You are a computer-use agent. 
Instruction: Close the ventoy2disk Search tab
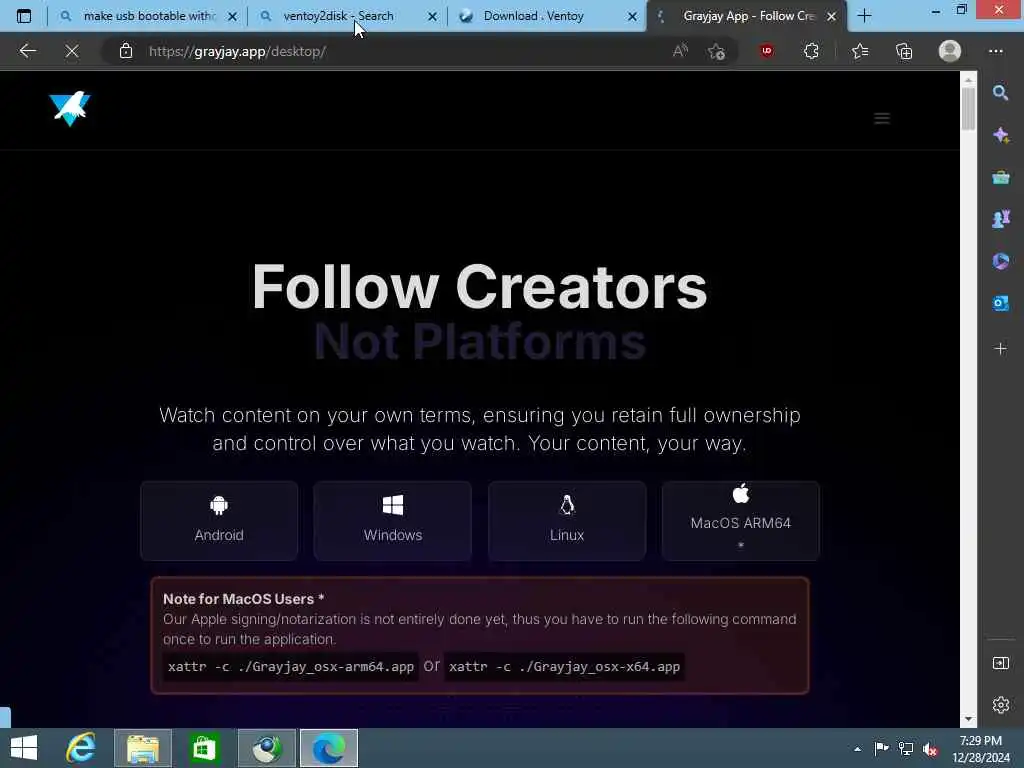click(x=432, y=16)
